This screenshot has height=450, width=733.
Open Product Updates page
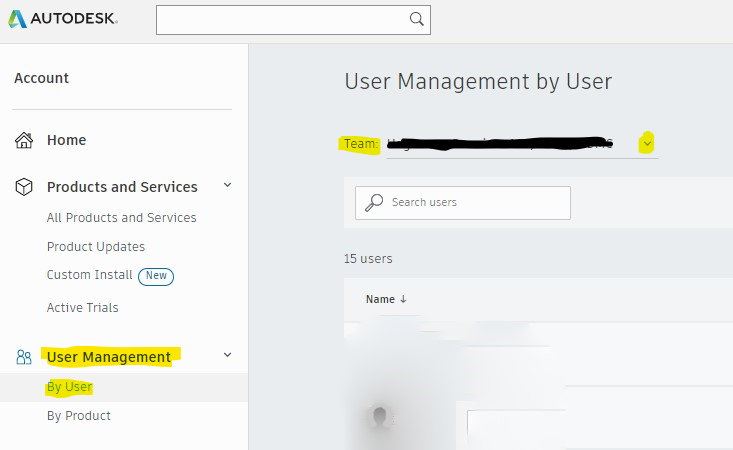coord(96,247)
